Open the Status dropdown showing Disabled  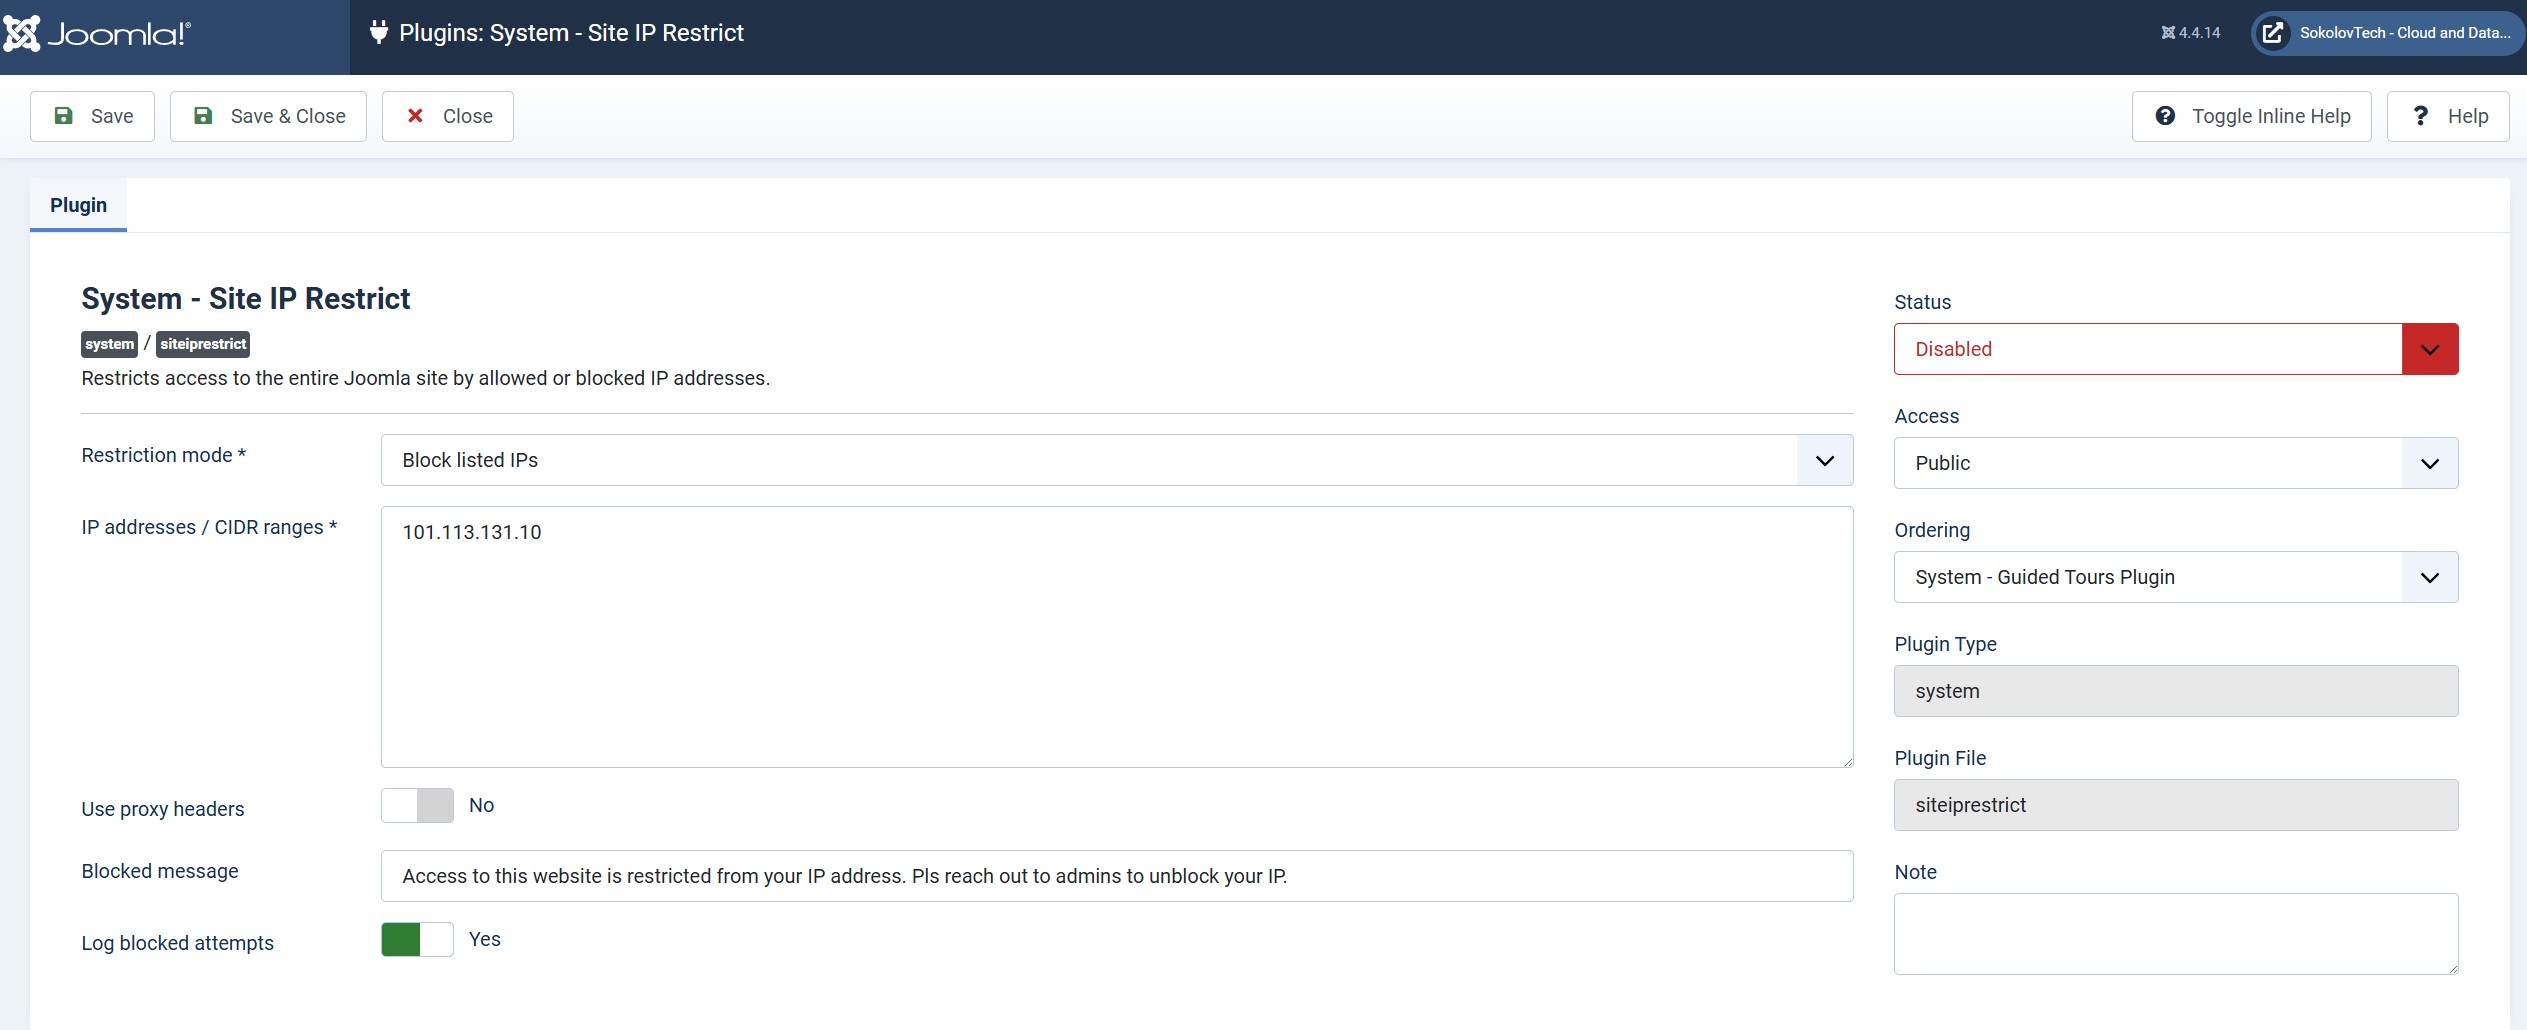click(x=2176, y=349)
